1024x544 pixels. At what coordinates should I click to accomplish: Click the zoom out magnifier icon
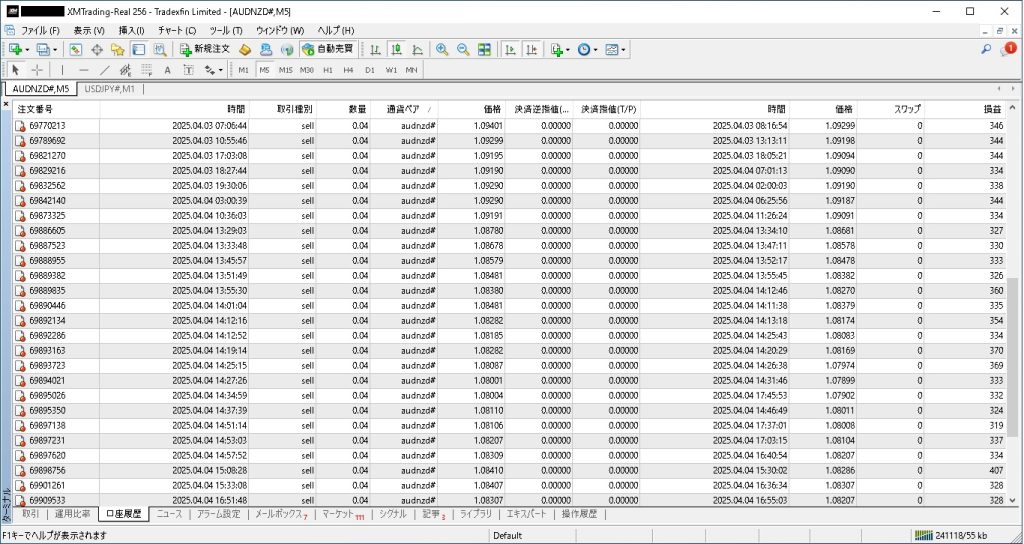point(463,49)
